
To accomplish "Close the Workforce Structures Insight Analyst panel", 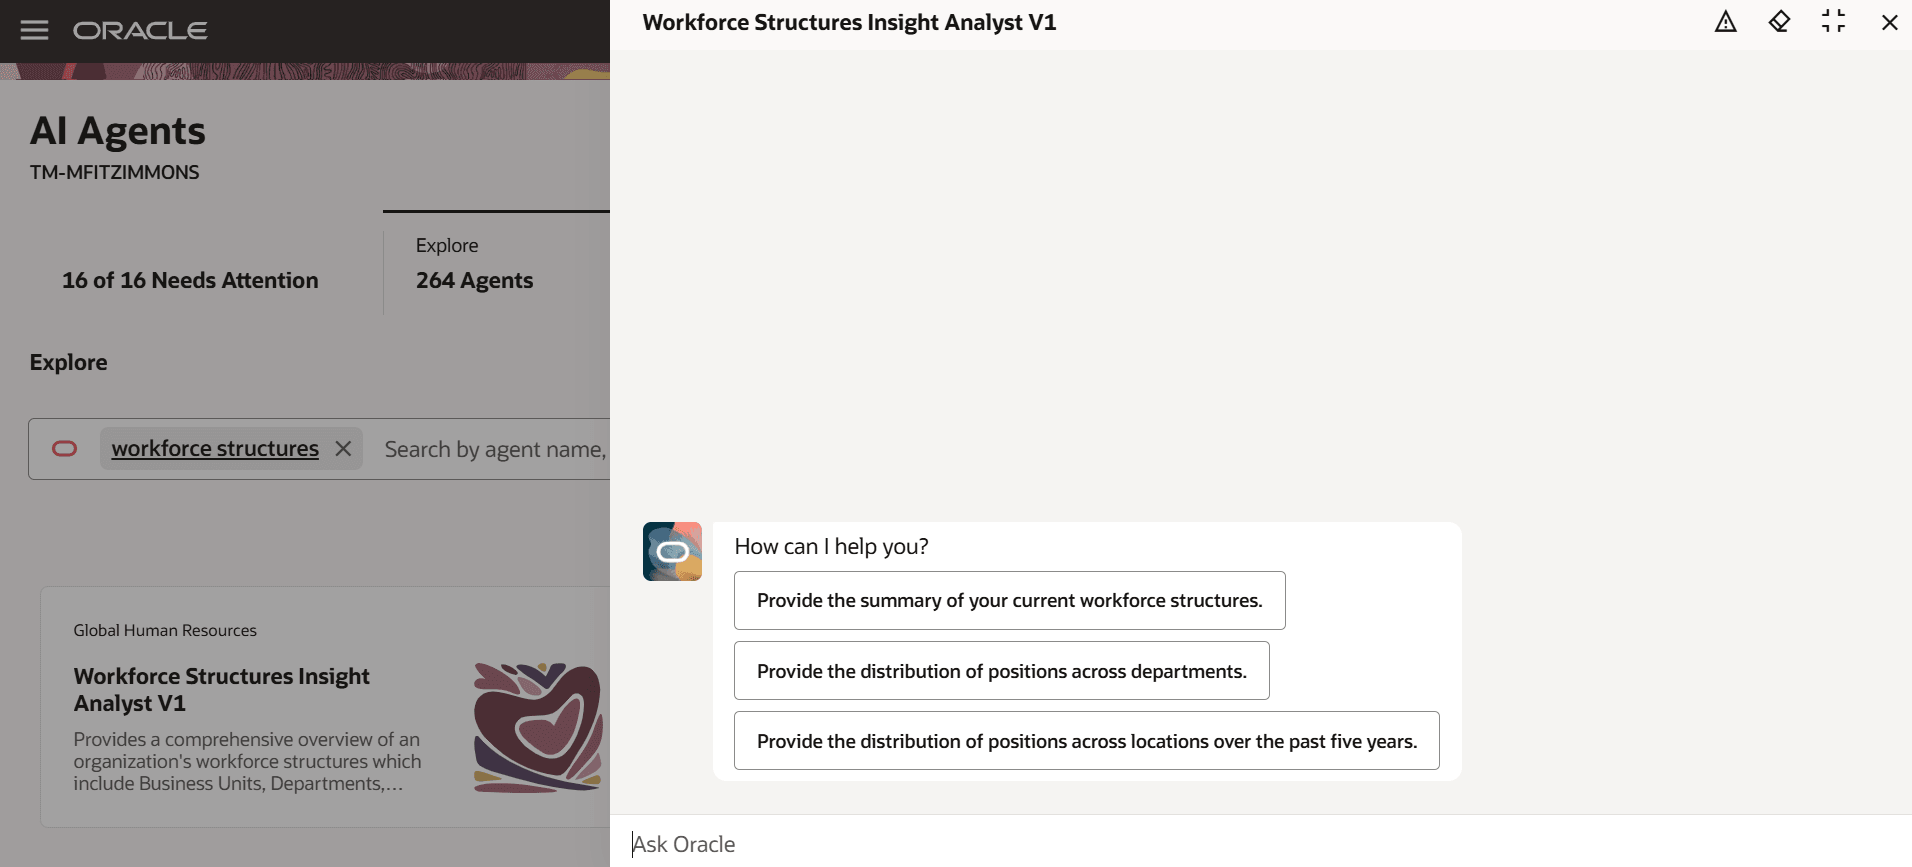I will click(1889, 21).
